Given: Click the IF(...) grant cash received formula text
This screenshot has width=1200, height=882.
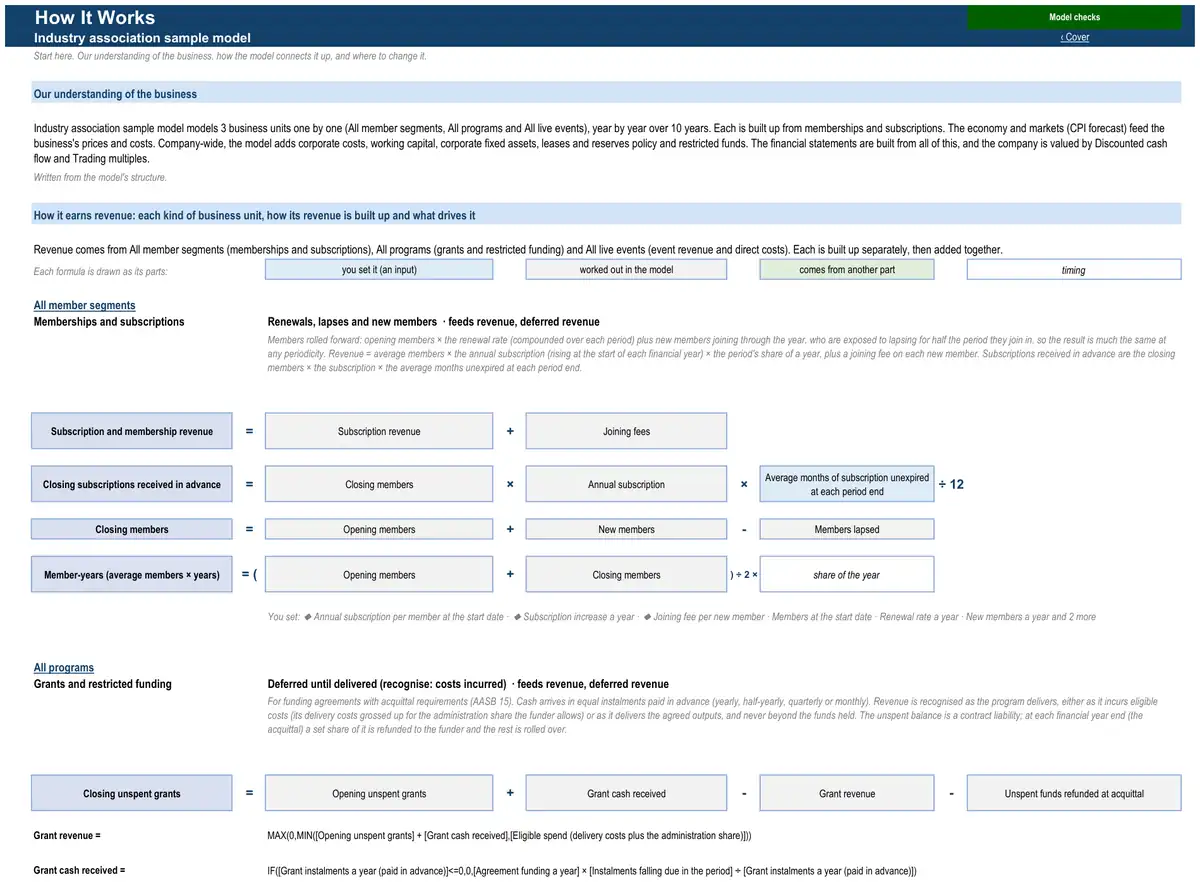Looking at the screenshot, I should pyautogui.click(x=592, y=871).
